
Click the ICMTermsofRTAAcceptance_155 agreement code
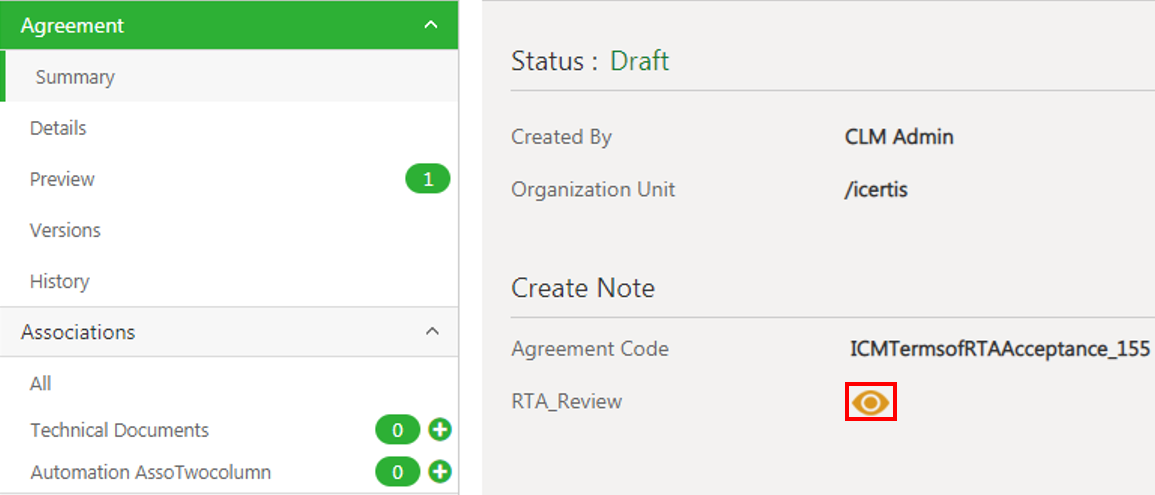click(x=999, y=348)
